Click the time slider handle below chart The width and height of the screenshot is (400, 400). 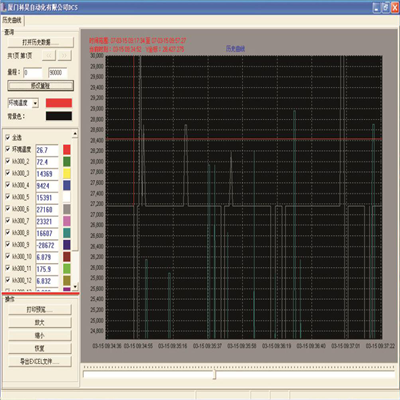(x=215, y=374)
